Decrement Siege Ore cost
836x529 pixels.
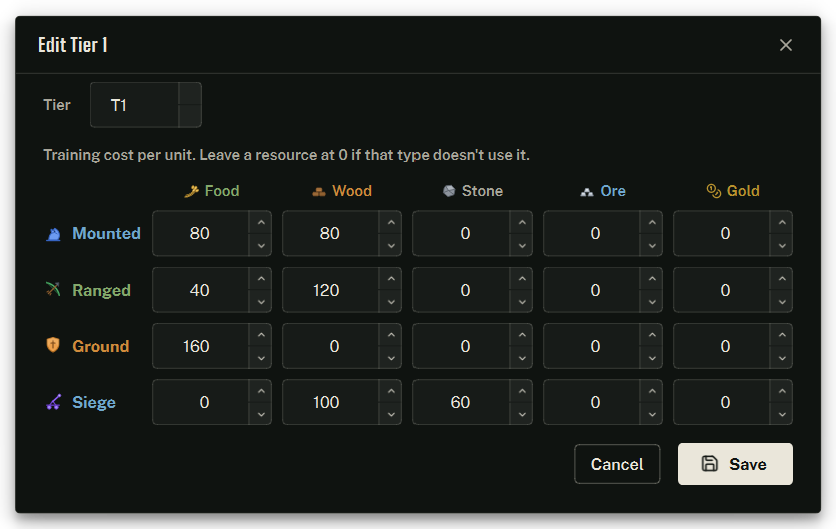click(652, 414)
